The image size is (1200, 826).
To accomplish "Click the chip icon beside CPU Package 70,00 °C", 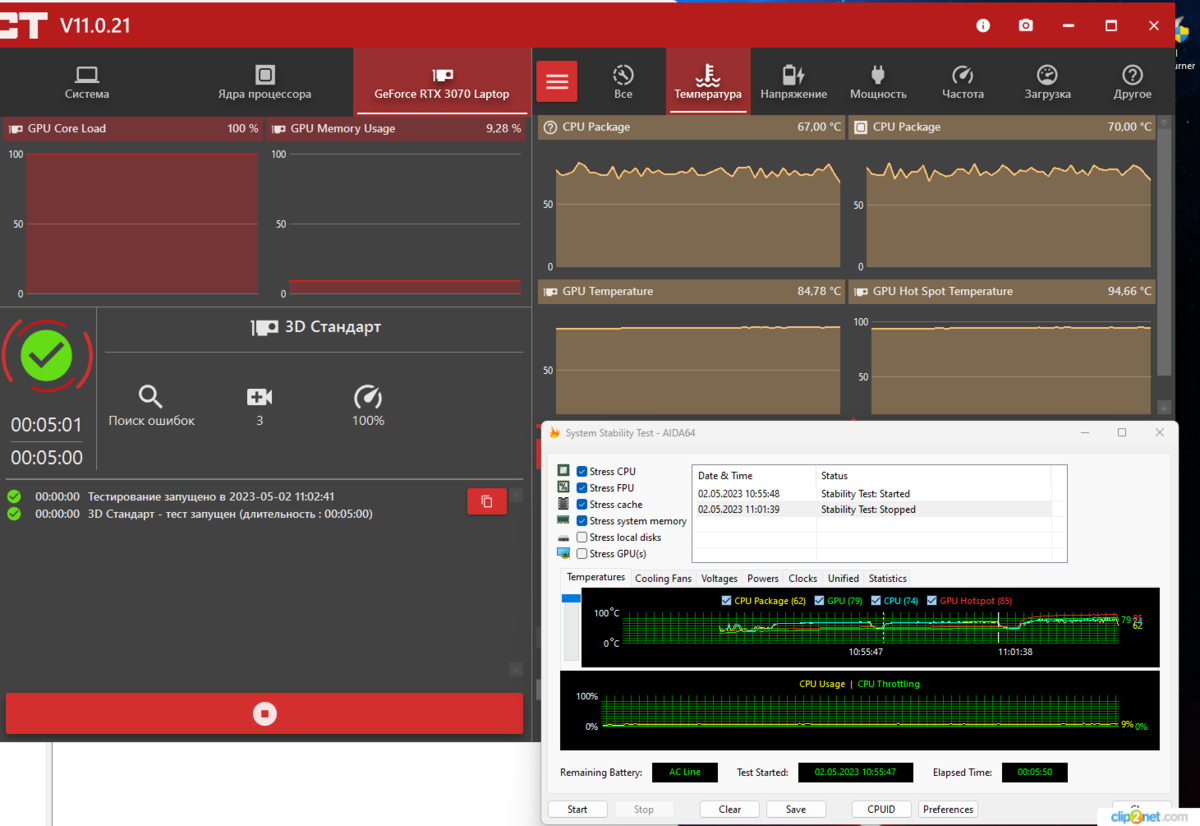I will (860, 127).
